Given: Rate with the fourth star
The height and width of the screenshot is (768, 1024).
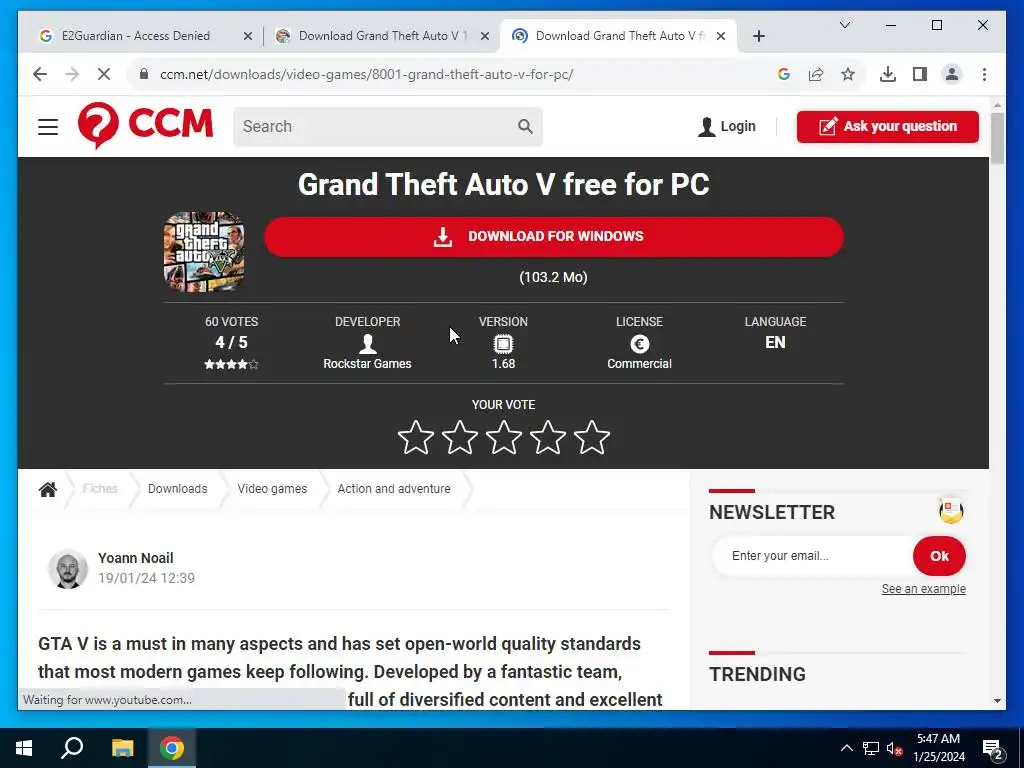Looking at the screenshot, I should point(547,437).
